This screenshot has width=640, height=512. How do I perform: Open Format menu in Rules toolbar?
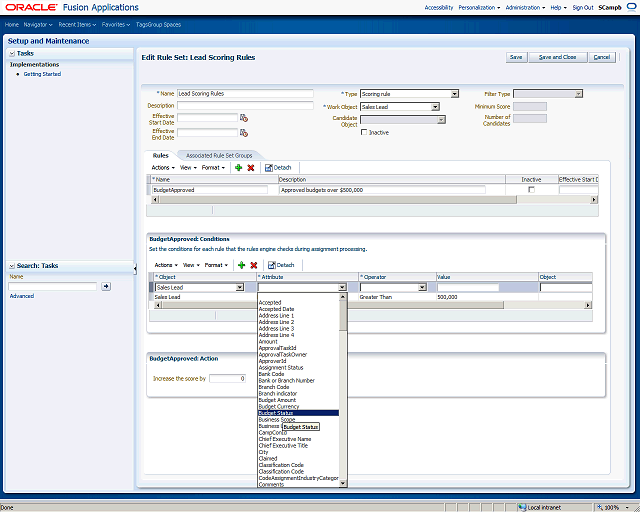213,167
